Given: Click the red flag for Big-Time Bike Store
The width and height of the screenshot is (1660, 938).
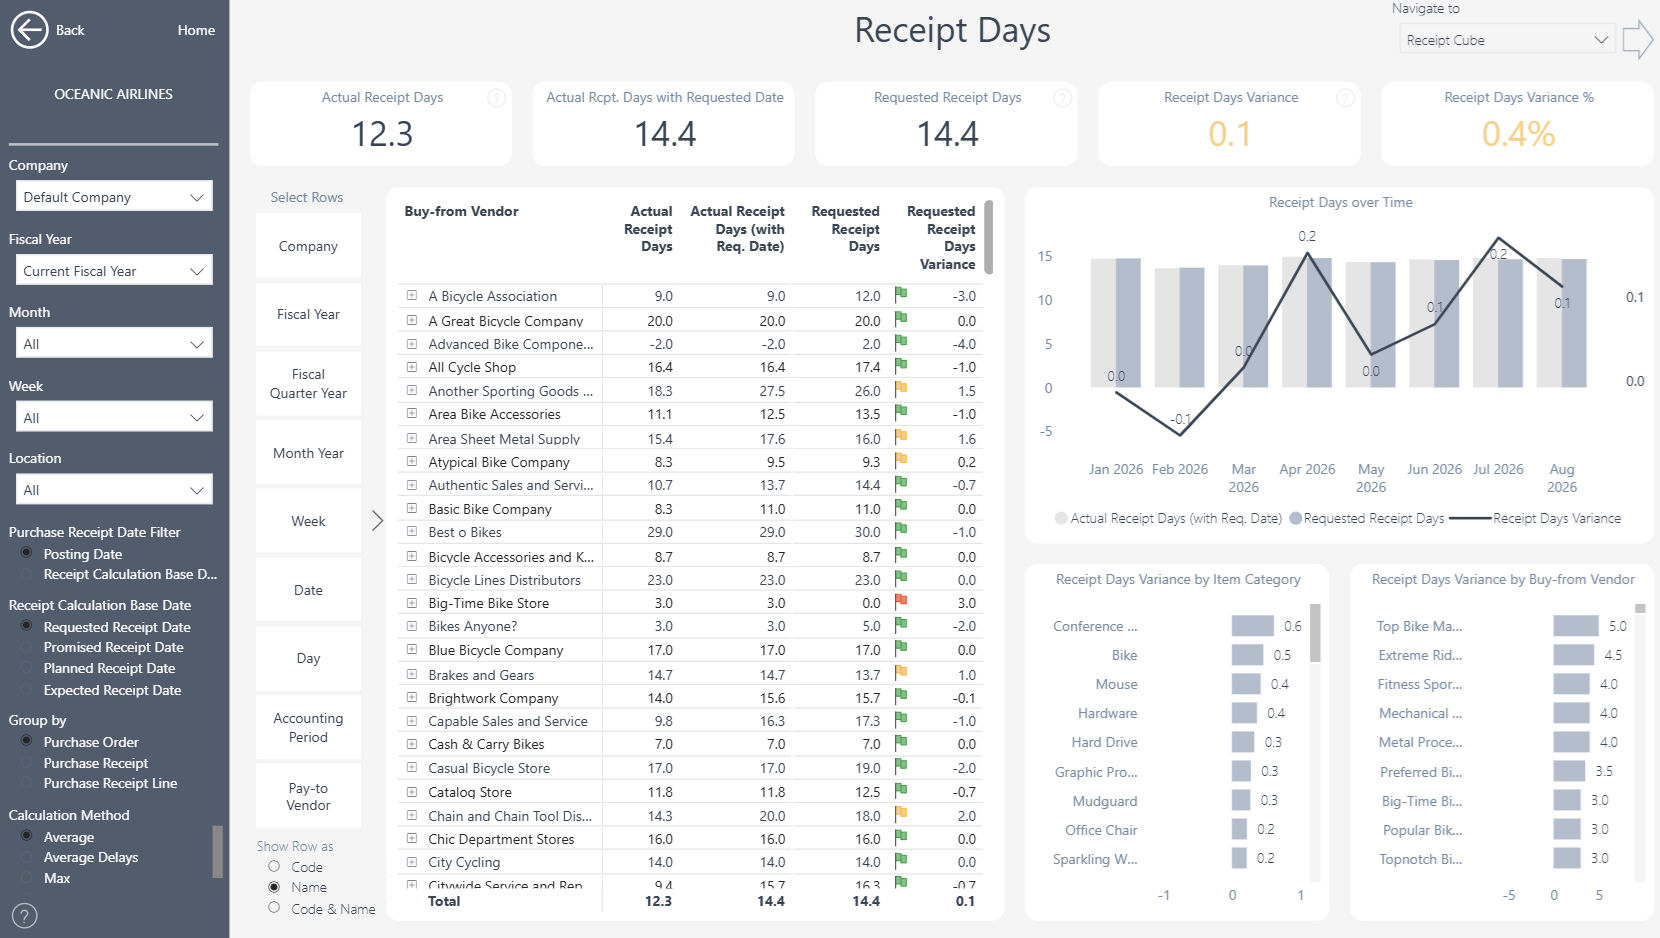Looking at the screenshot, I should point(901,601).
